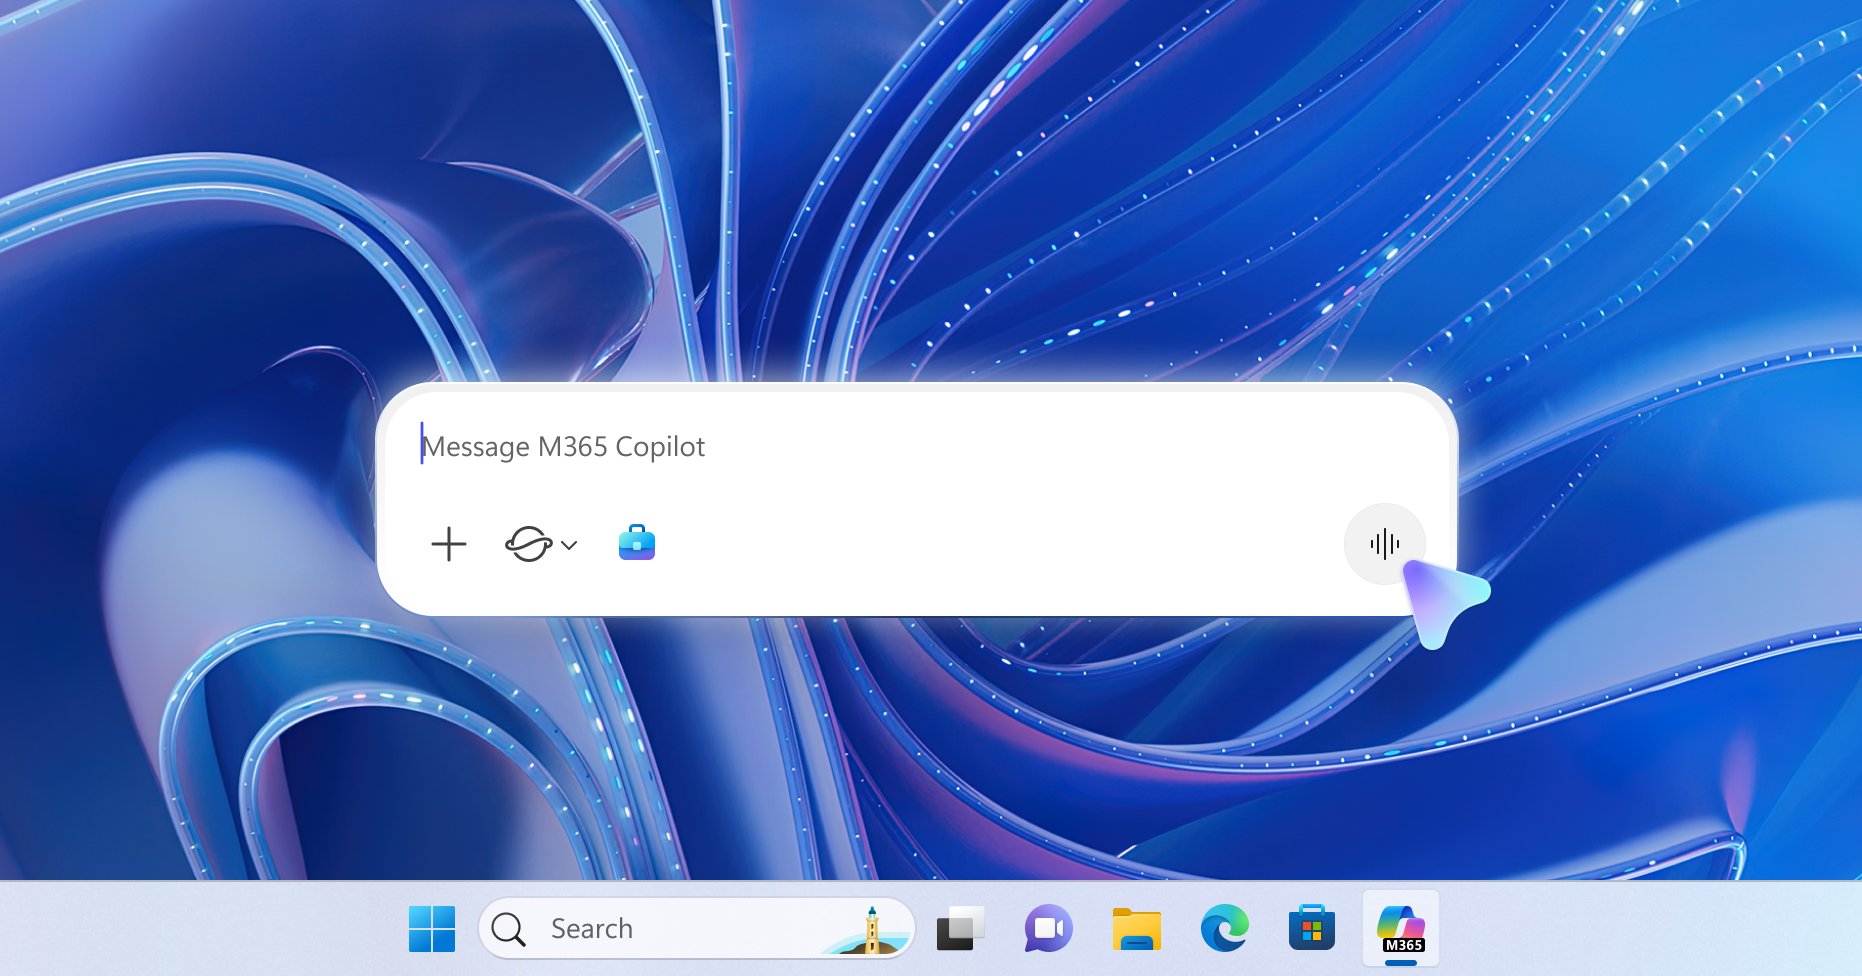
Task: Start voice input with the waveform icon
Action: coord(1385,544)
